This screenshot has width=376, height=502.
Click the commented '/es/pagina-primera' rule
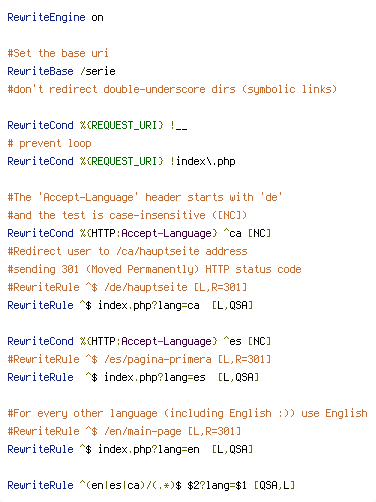[139, 359]
